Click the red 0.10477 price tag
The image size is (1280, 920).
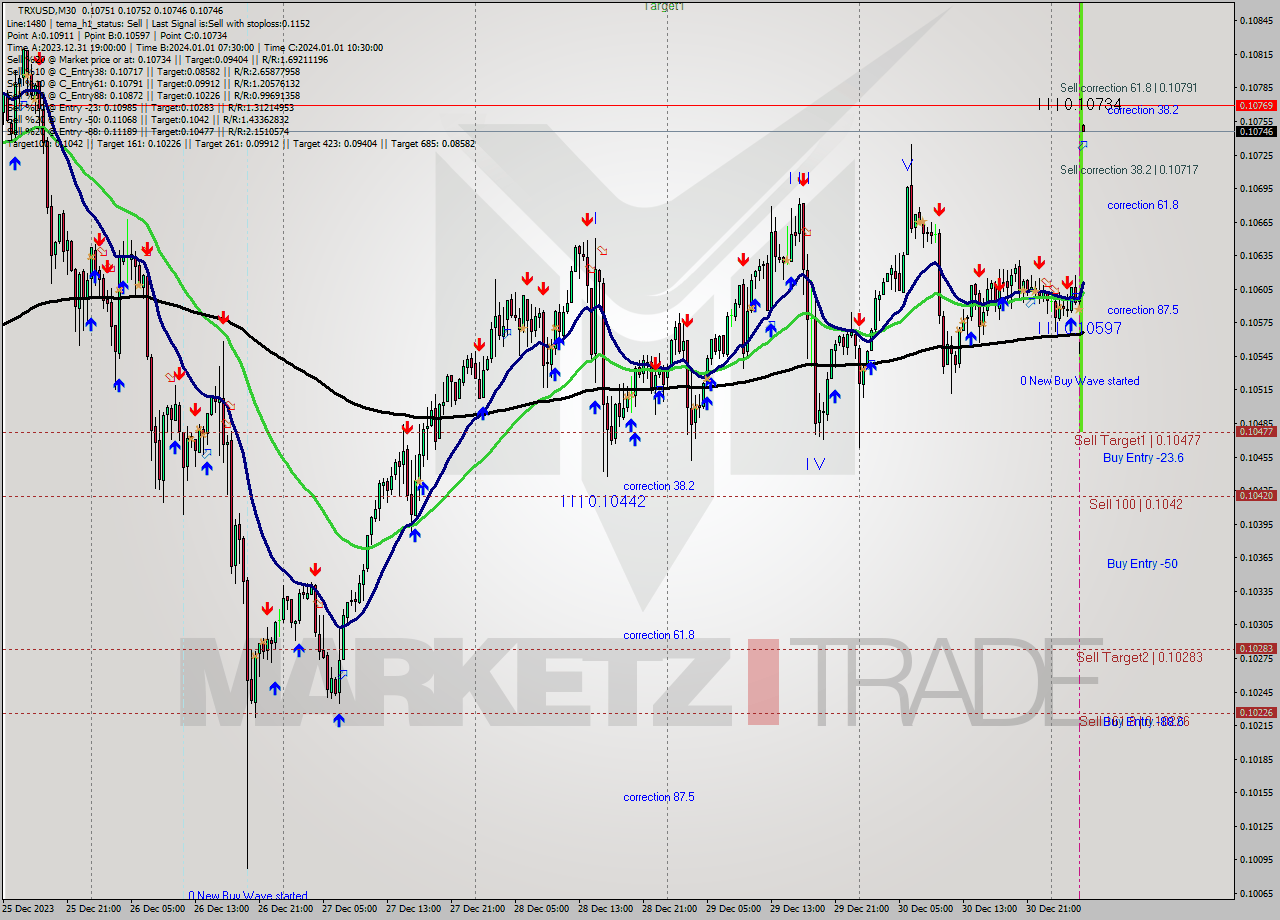(x=1256, y=432)
